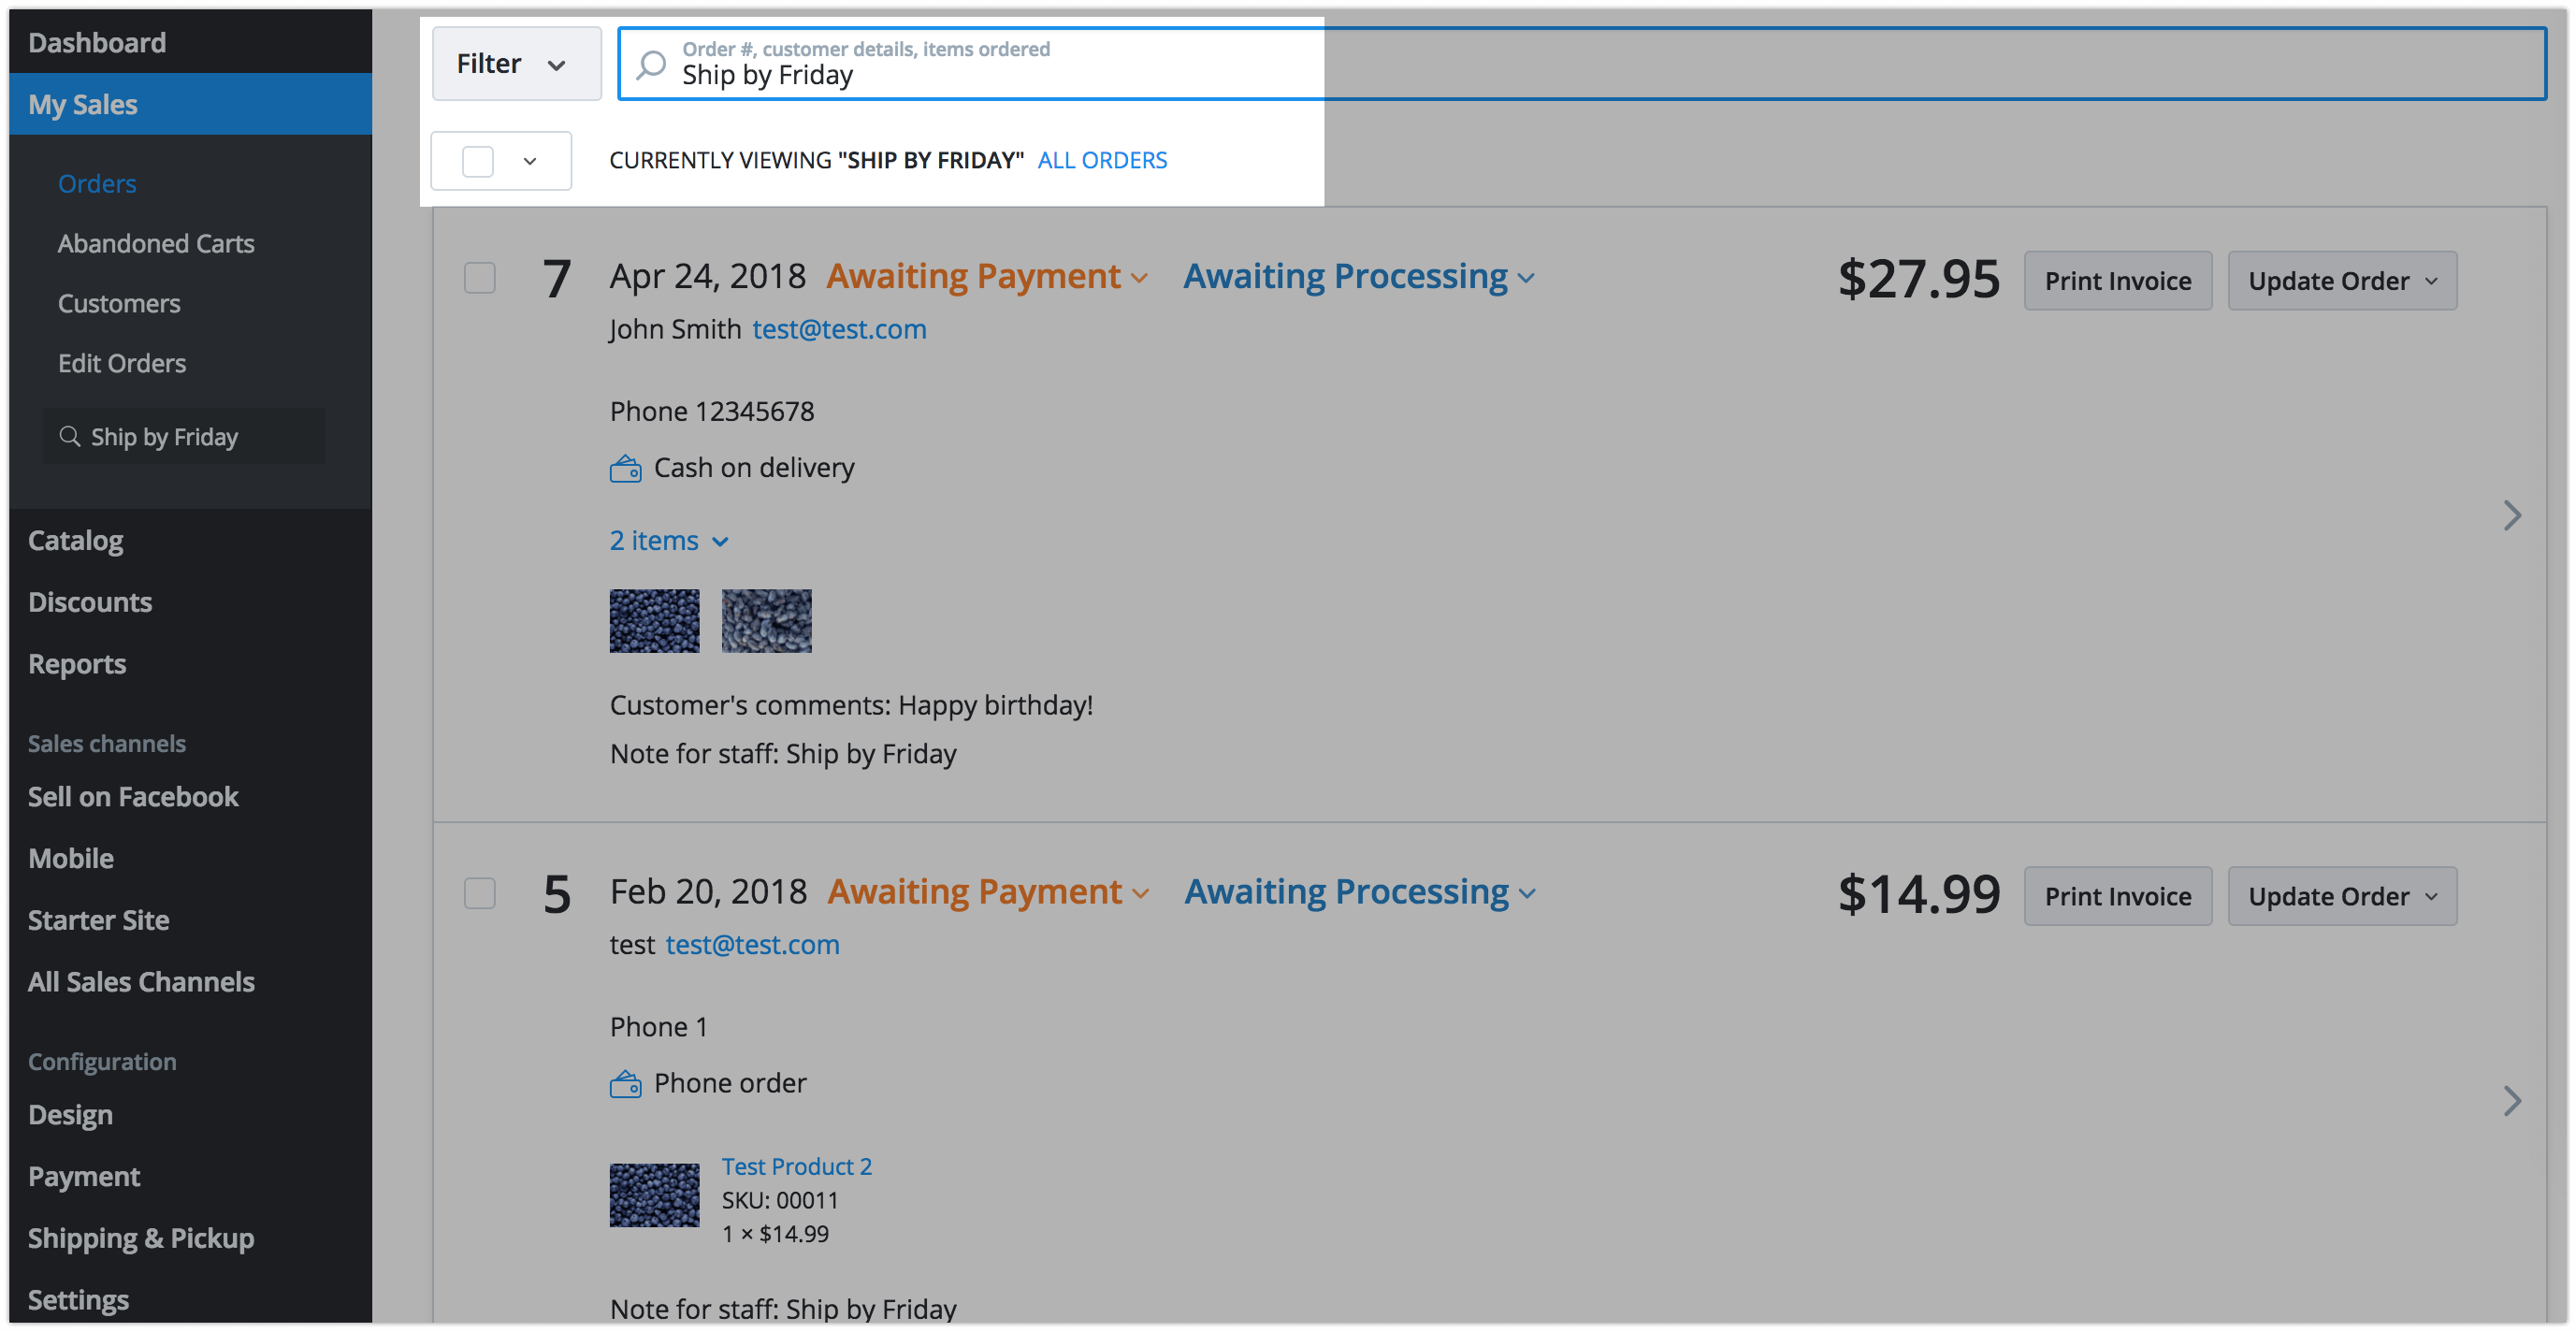Click the search icon beside sidebar Ship by Friday
Image resolution: width=2576 pixels, height=1332 pixels.
[x=69, y=436]
